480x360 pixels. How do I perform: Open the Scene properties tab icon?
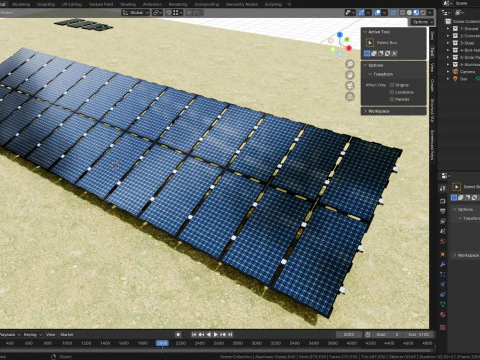tap(443, 231)
